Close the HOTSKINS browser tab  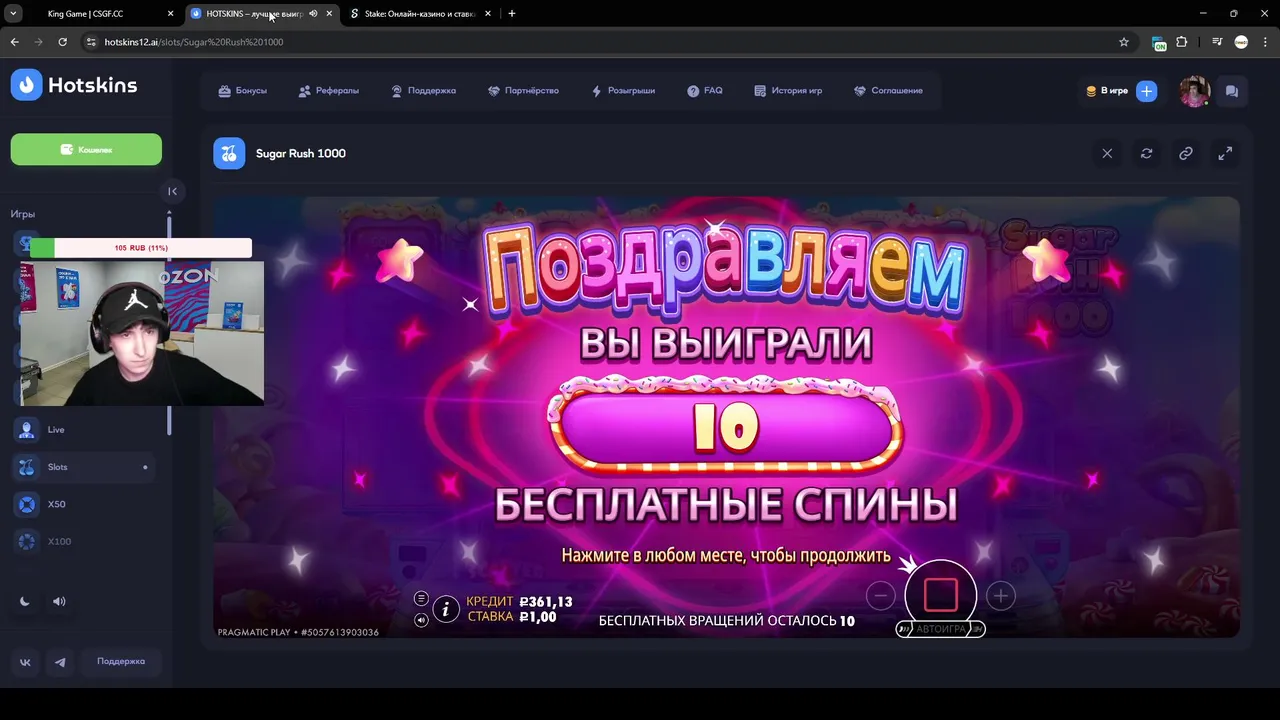(x=329, y=14)
